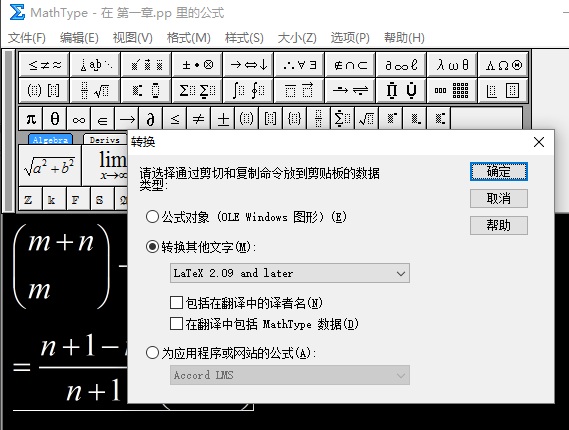Open the logical symbols palette (∴∀∃)

point(299,65)
